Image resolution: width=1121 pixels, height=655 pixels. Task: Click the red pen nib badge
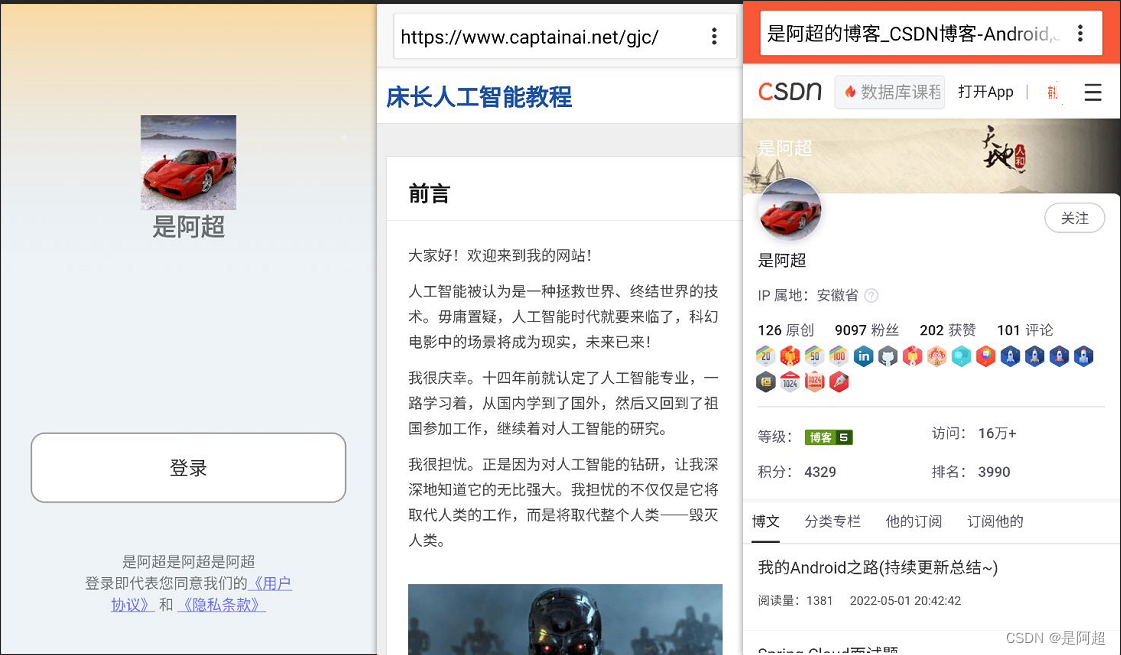[x=839, y=382]
